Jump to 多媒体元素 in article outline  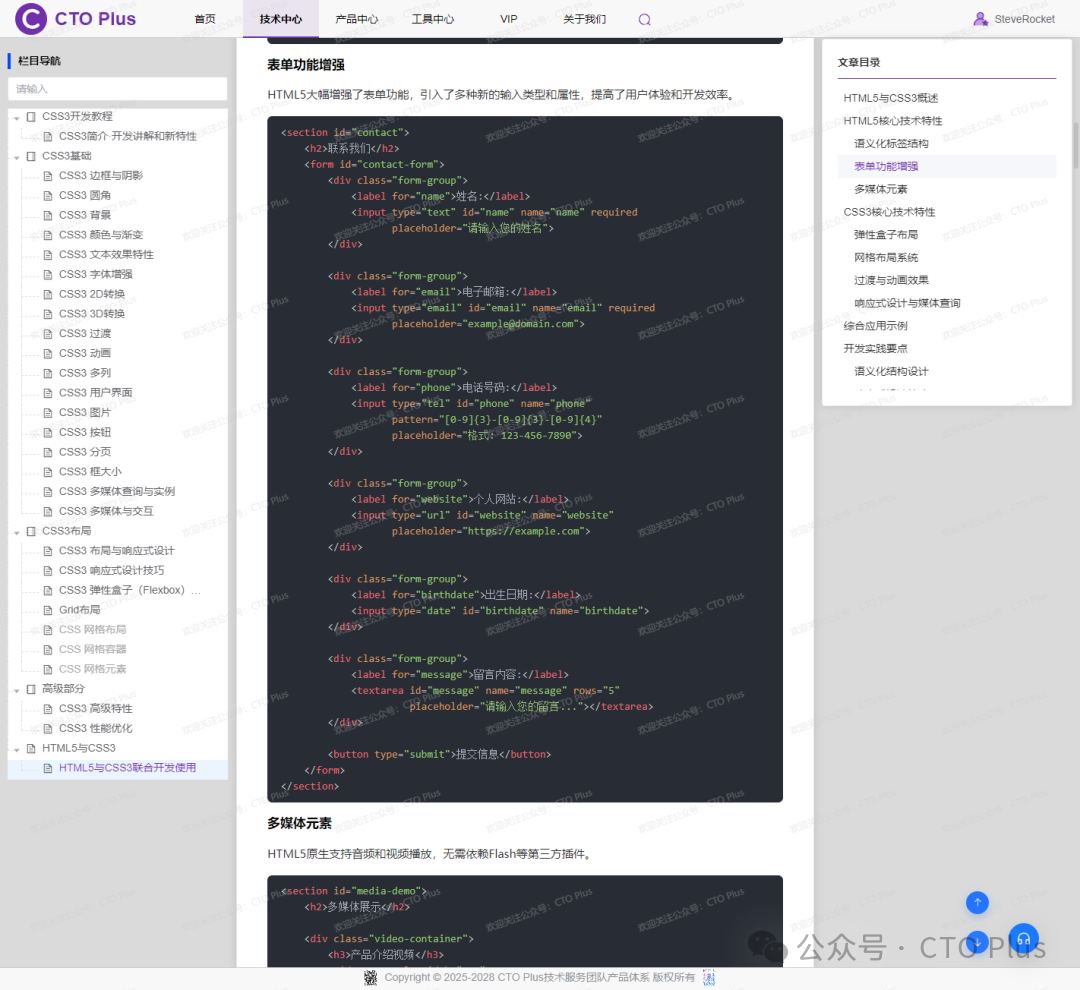[x=880, y=189]
